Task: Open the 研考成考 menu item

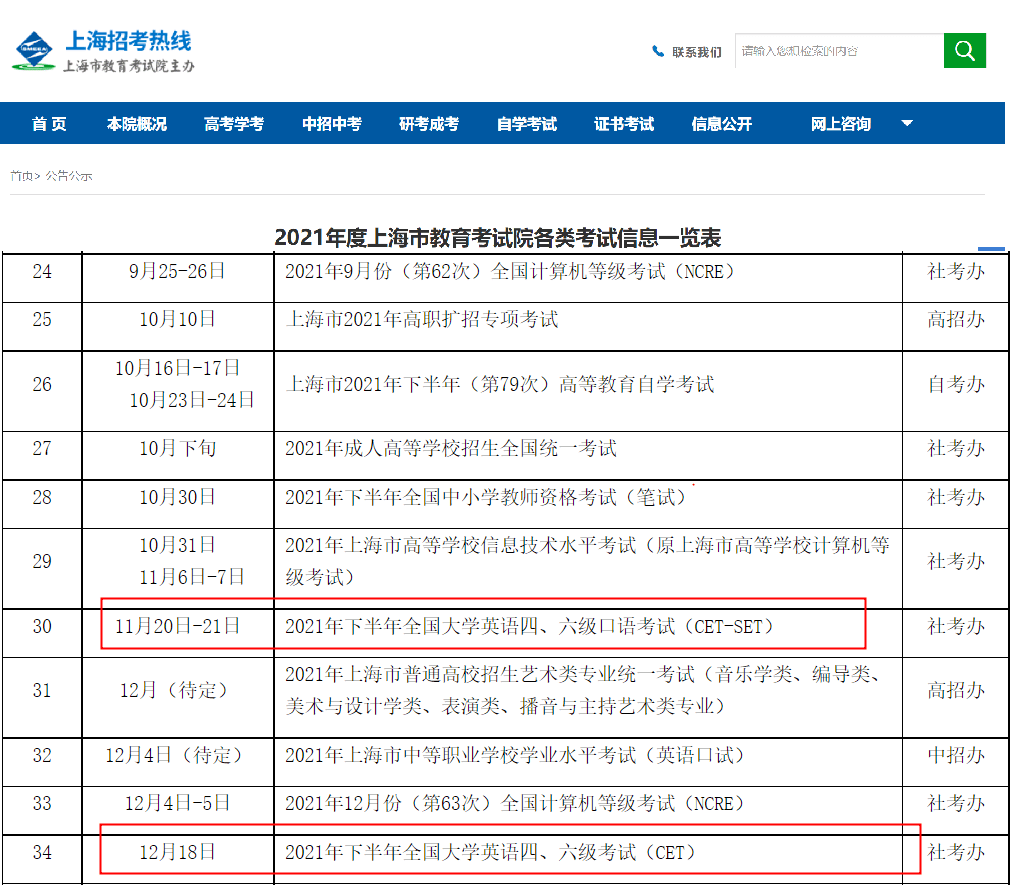Action: pos(429,124)
